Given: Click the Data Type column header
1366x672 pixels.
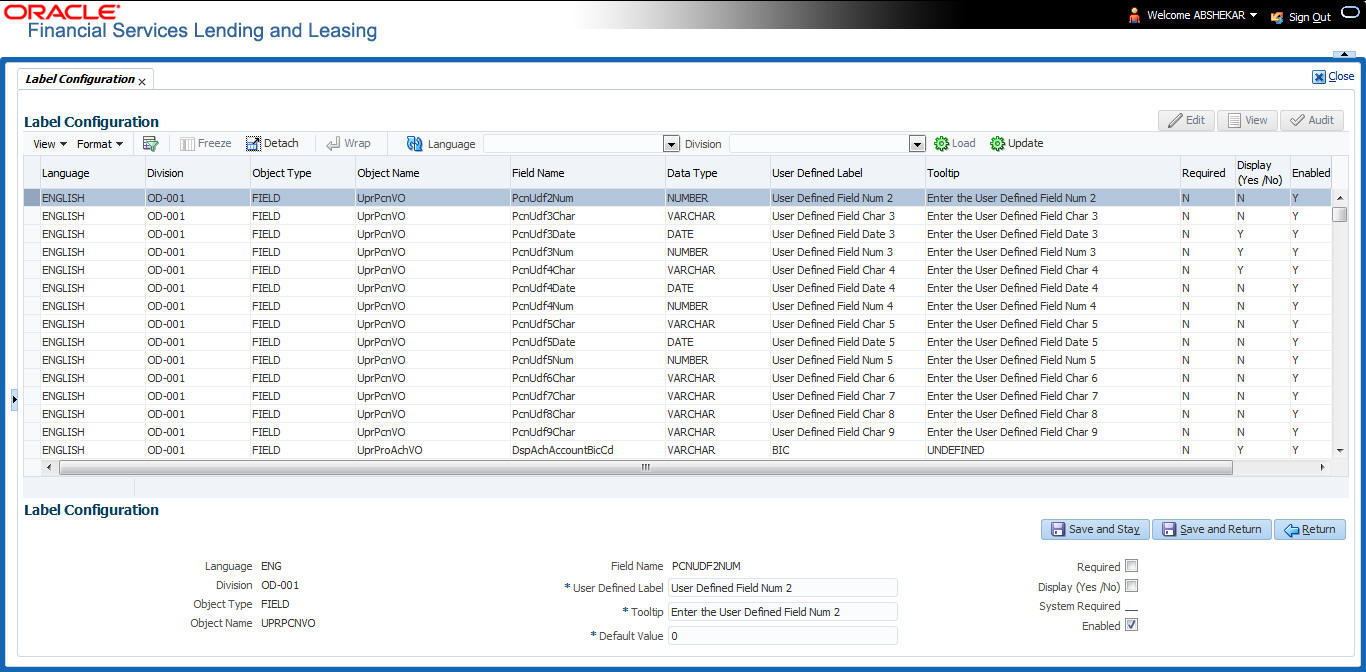Looking at the screenshot, I should 717,173.
